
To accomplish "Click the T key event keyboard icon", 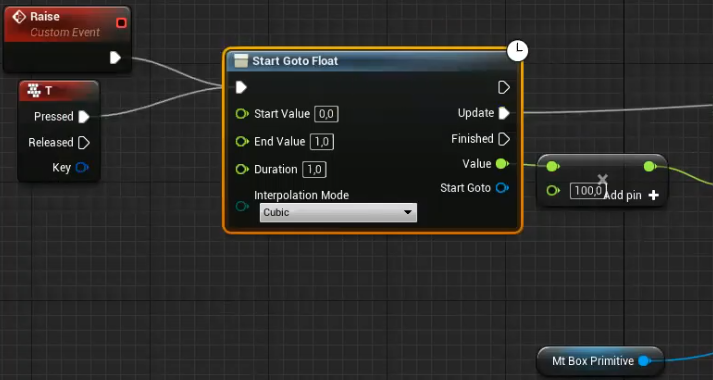I will tap(34, 90).
